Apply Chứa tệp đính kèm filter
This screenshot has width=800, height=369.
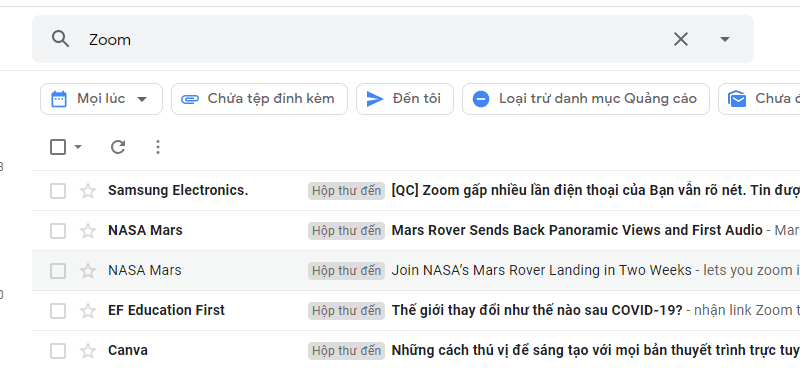pos(259,99)
